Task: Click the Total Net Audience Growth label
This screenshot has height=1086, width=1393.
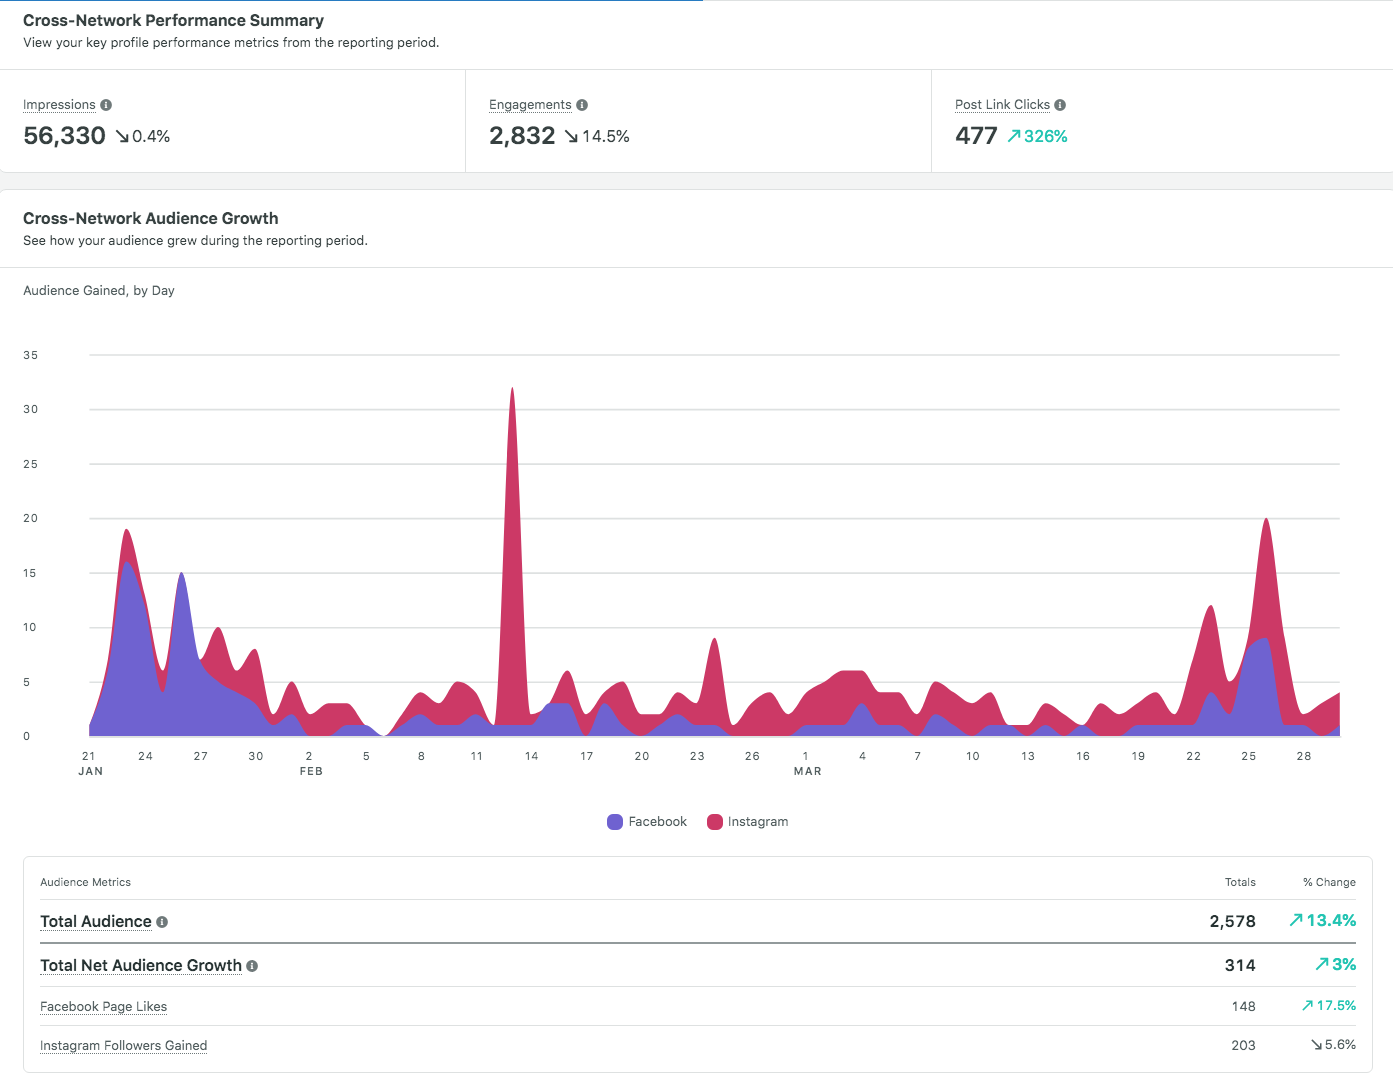Action: pos(141,966)
